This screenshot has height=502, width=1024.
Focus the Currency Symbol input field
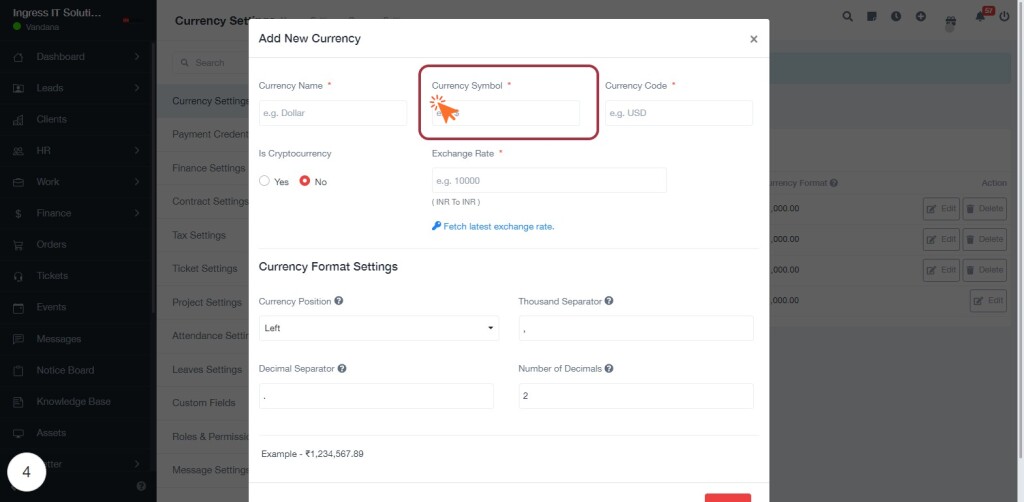click(x=505, y=113)
